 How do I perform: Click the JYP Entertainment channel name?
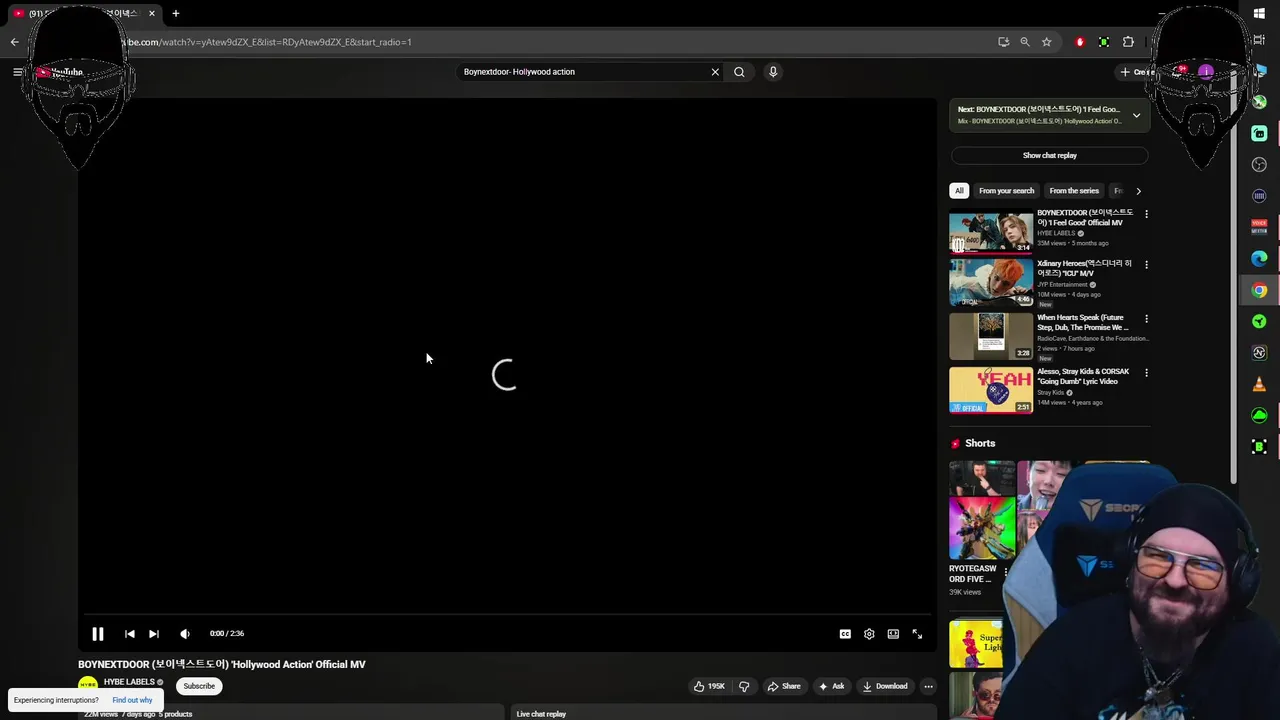(1062, 285)
